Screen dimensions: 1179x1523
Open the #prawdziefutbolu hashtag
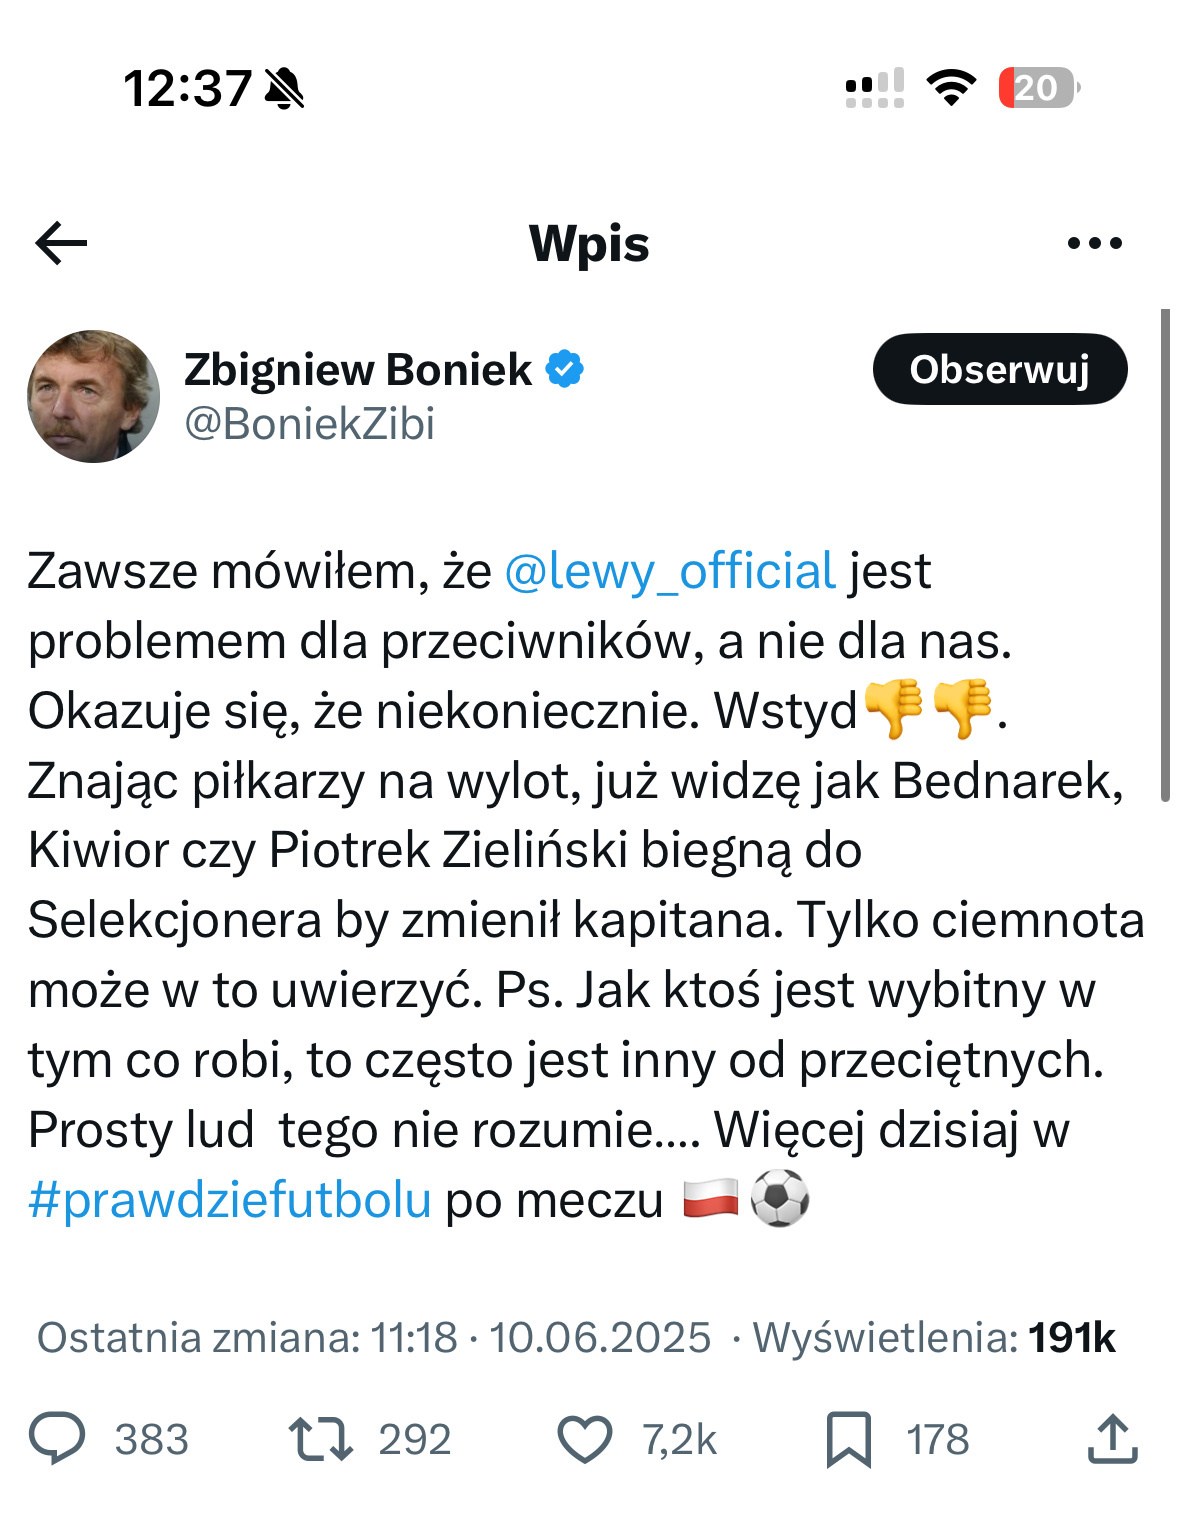230,1200
